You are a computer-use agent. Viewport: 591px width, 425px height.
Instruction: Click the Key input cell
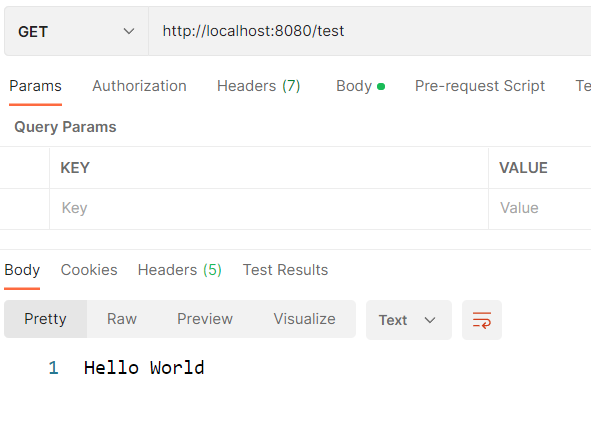pyautogui.click(x=269, y=208)
